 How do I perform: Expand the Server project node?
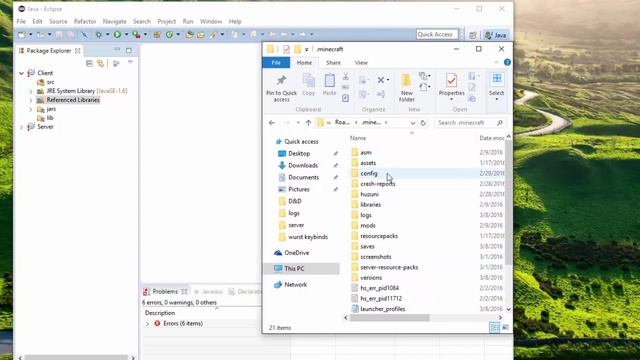point(22,127)
